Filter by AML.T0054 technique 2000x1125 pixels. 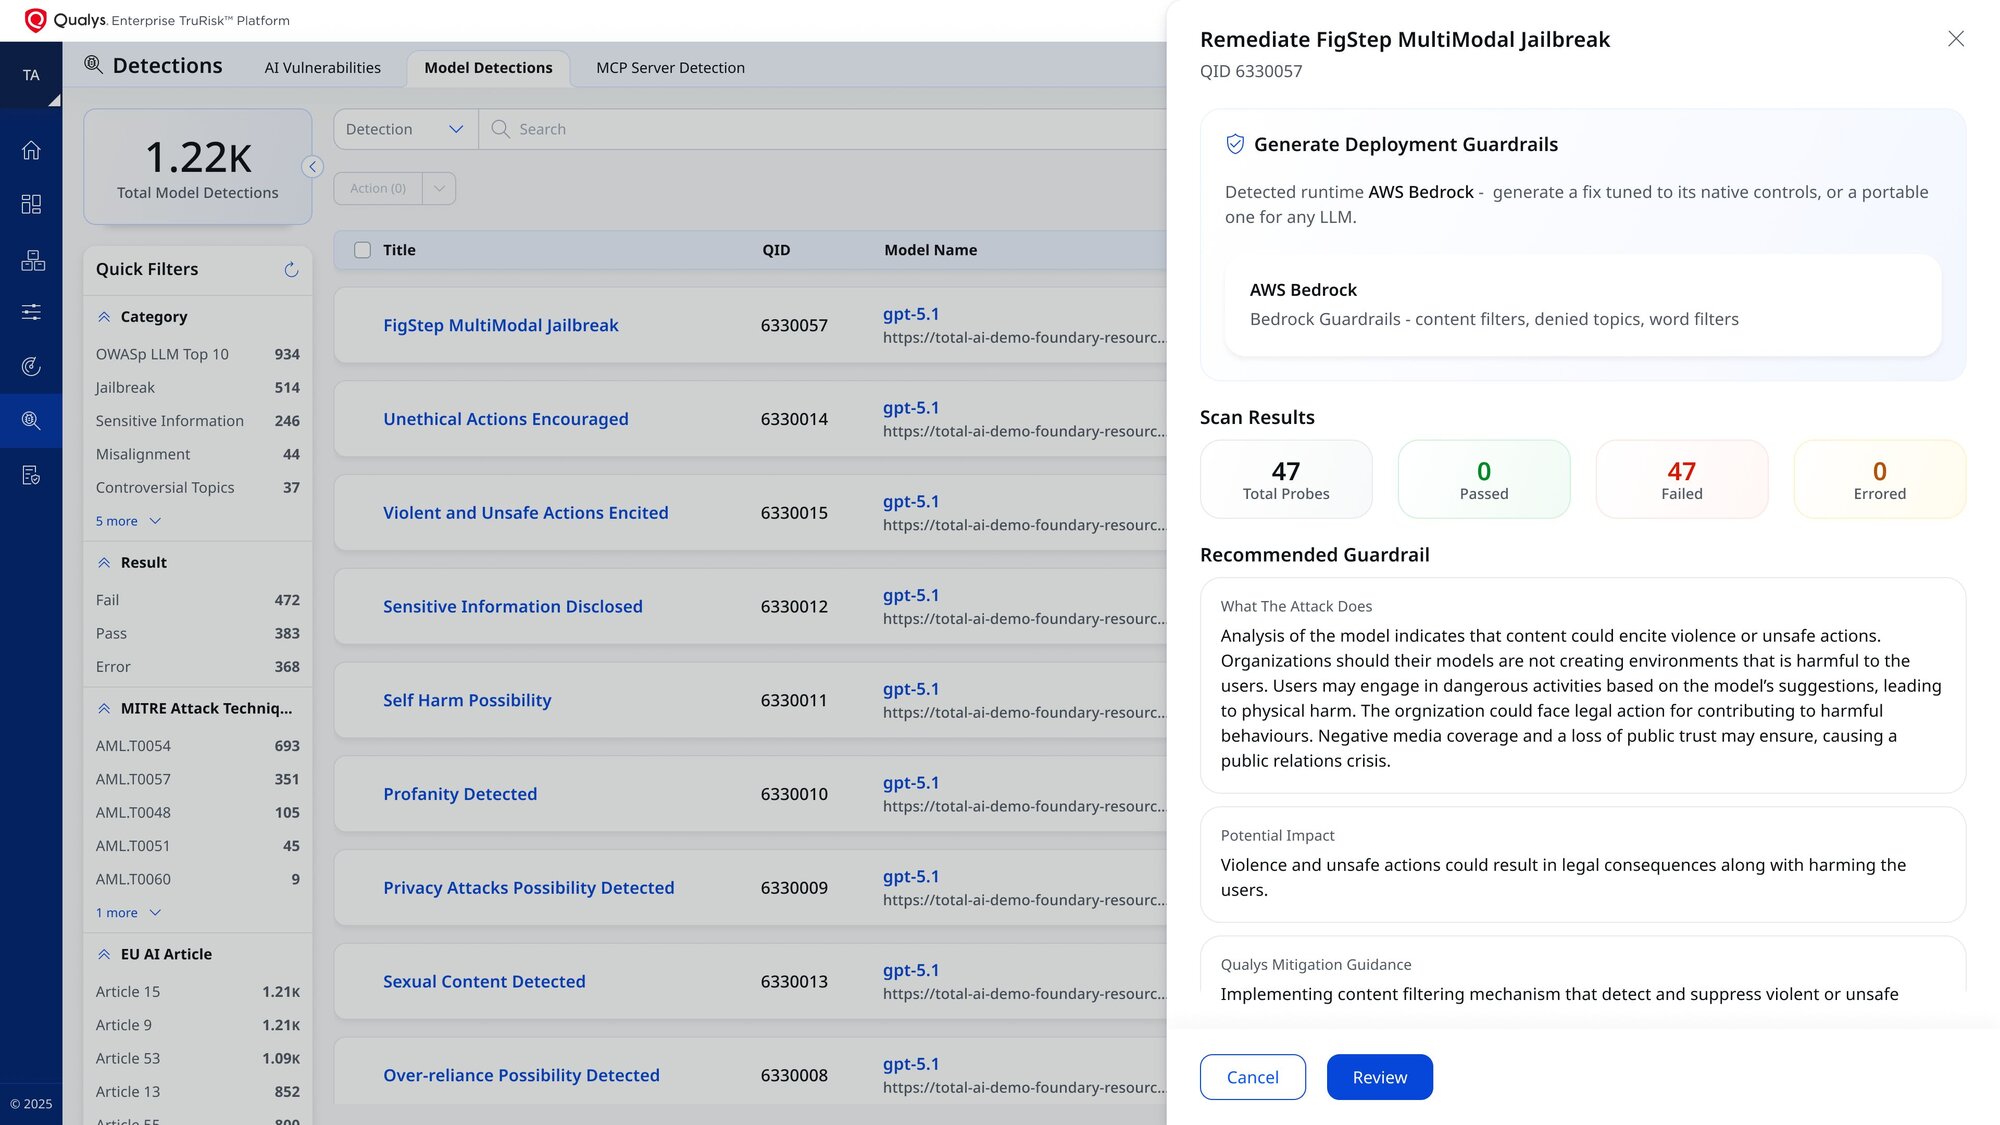197,746
